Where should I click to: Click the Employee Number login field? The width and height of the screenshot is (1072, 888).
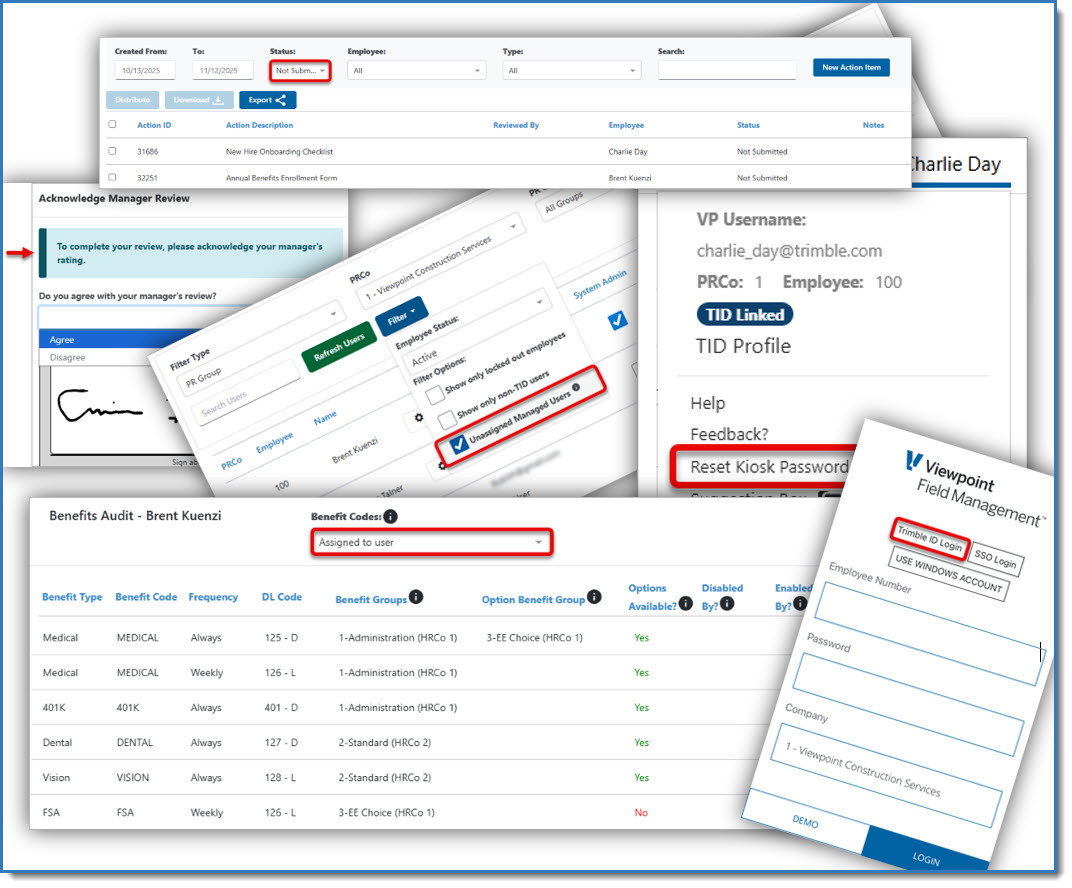click(929, 634)
